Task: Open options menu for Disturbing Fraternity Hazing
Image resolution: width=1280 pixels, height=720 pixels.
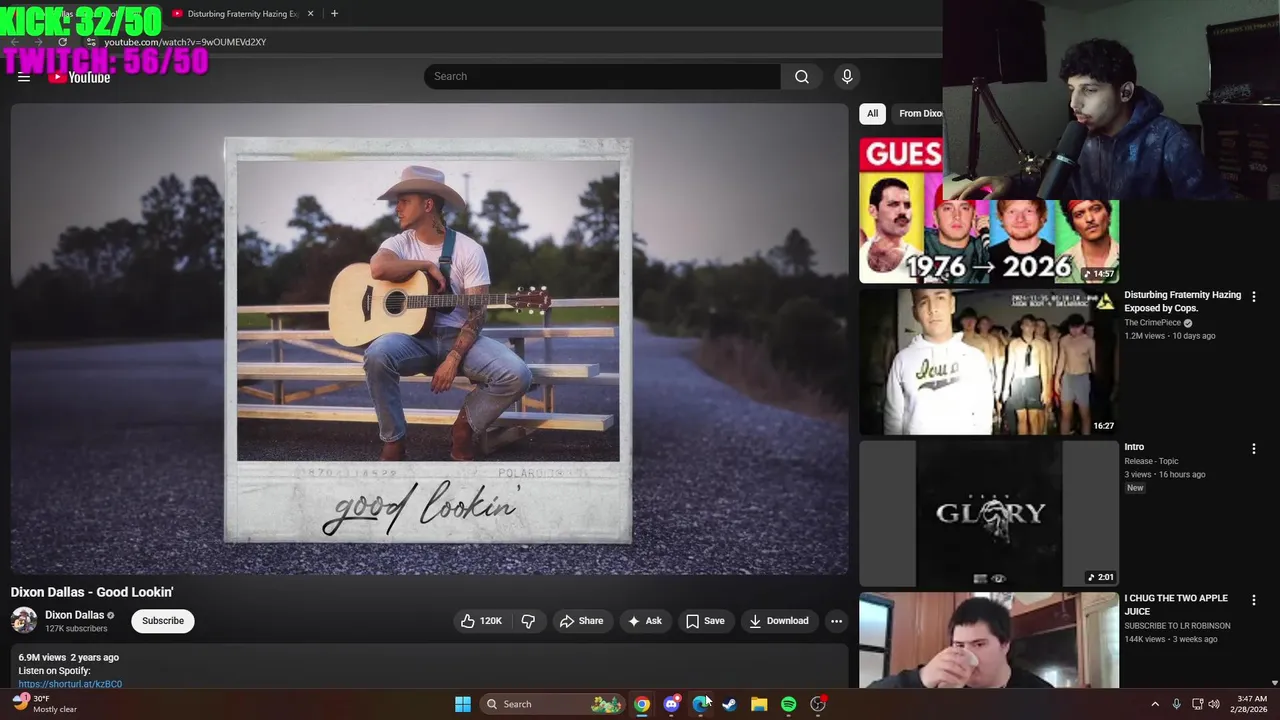Action: pyautogui.click(x=1253, y=297)
